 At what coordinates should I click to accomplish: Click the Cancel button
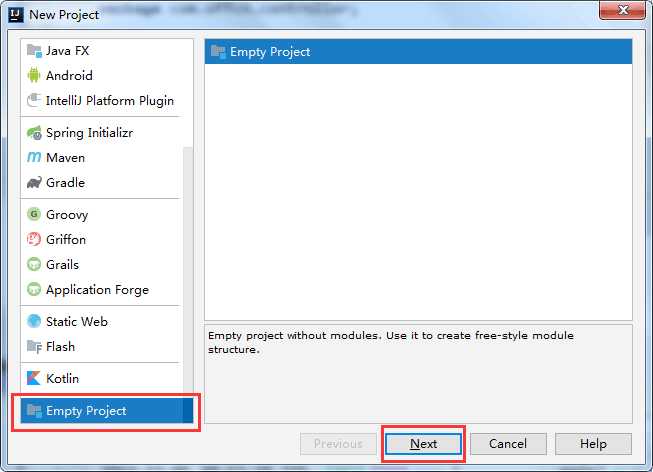click(x=508, y=444)
